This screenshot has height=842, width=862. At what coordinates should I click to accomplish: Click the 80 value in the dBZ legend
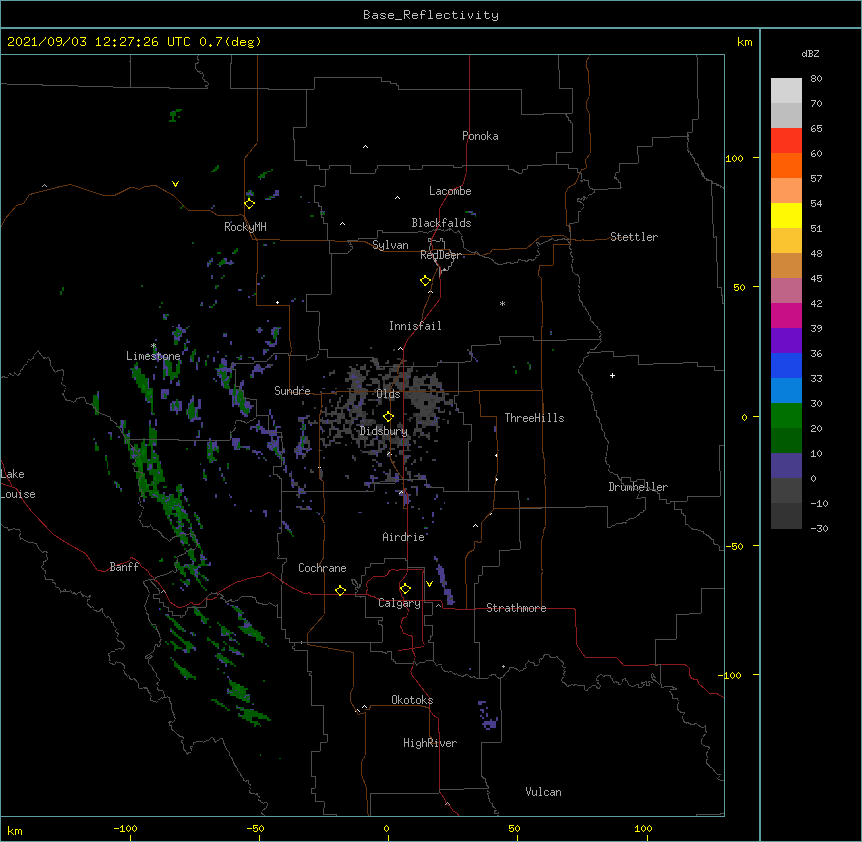[816, 79]
